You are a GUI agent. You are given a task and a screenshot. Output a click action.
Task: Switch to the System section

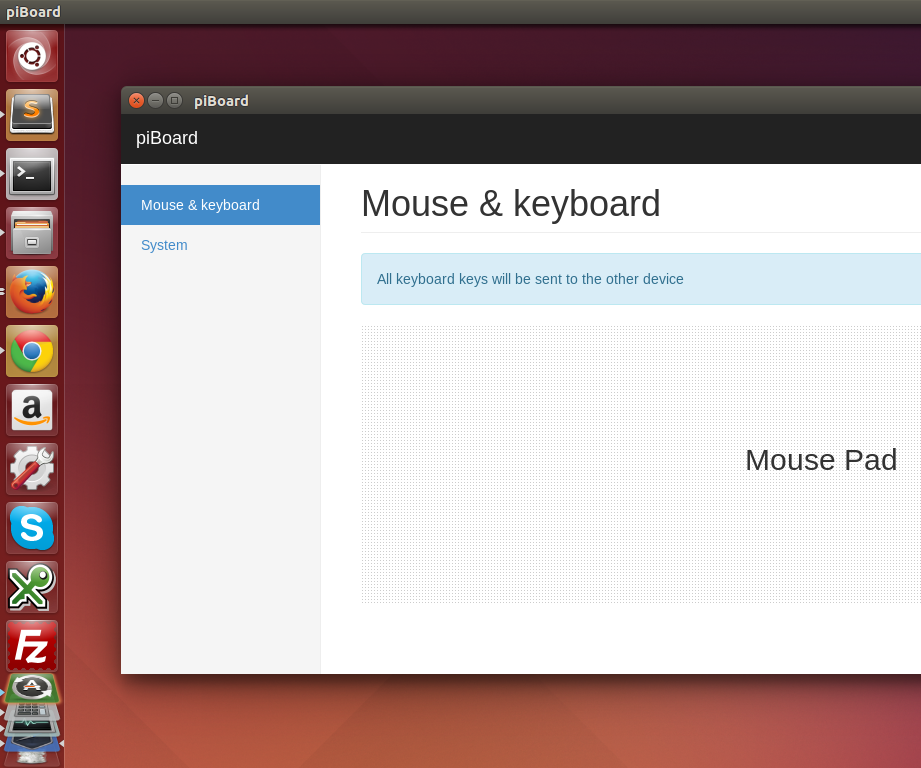coord(164,245)
